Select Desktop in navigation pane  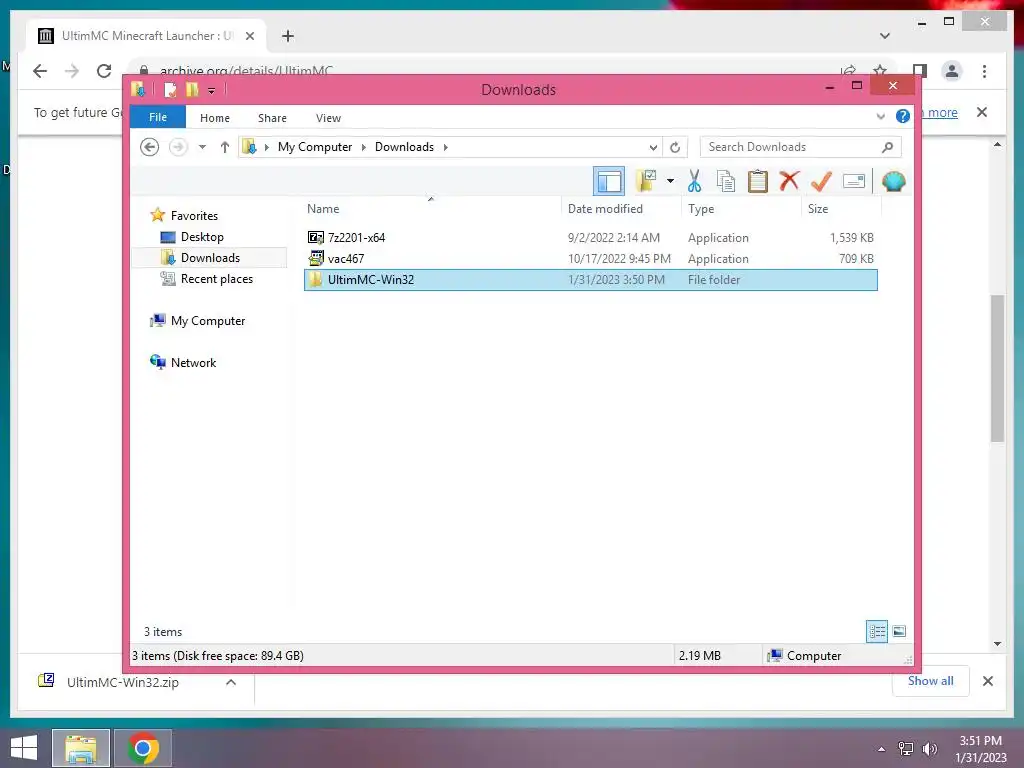click(x=202, y=236)
